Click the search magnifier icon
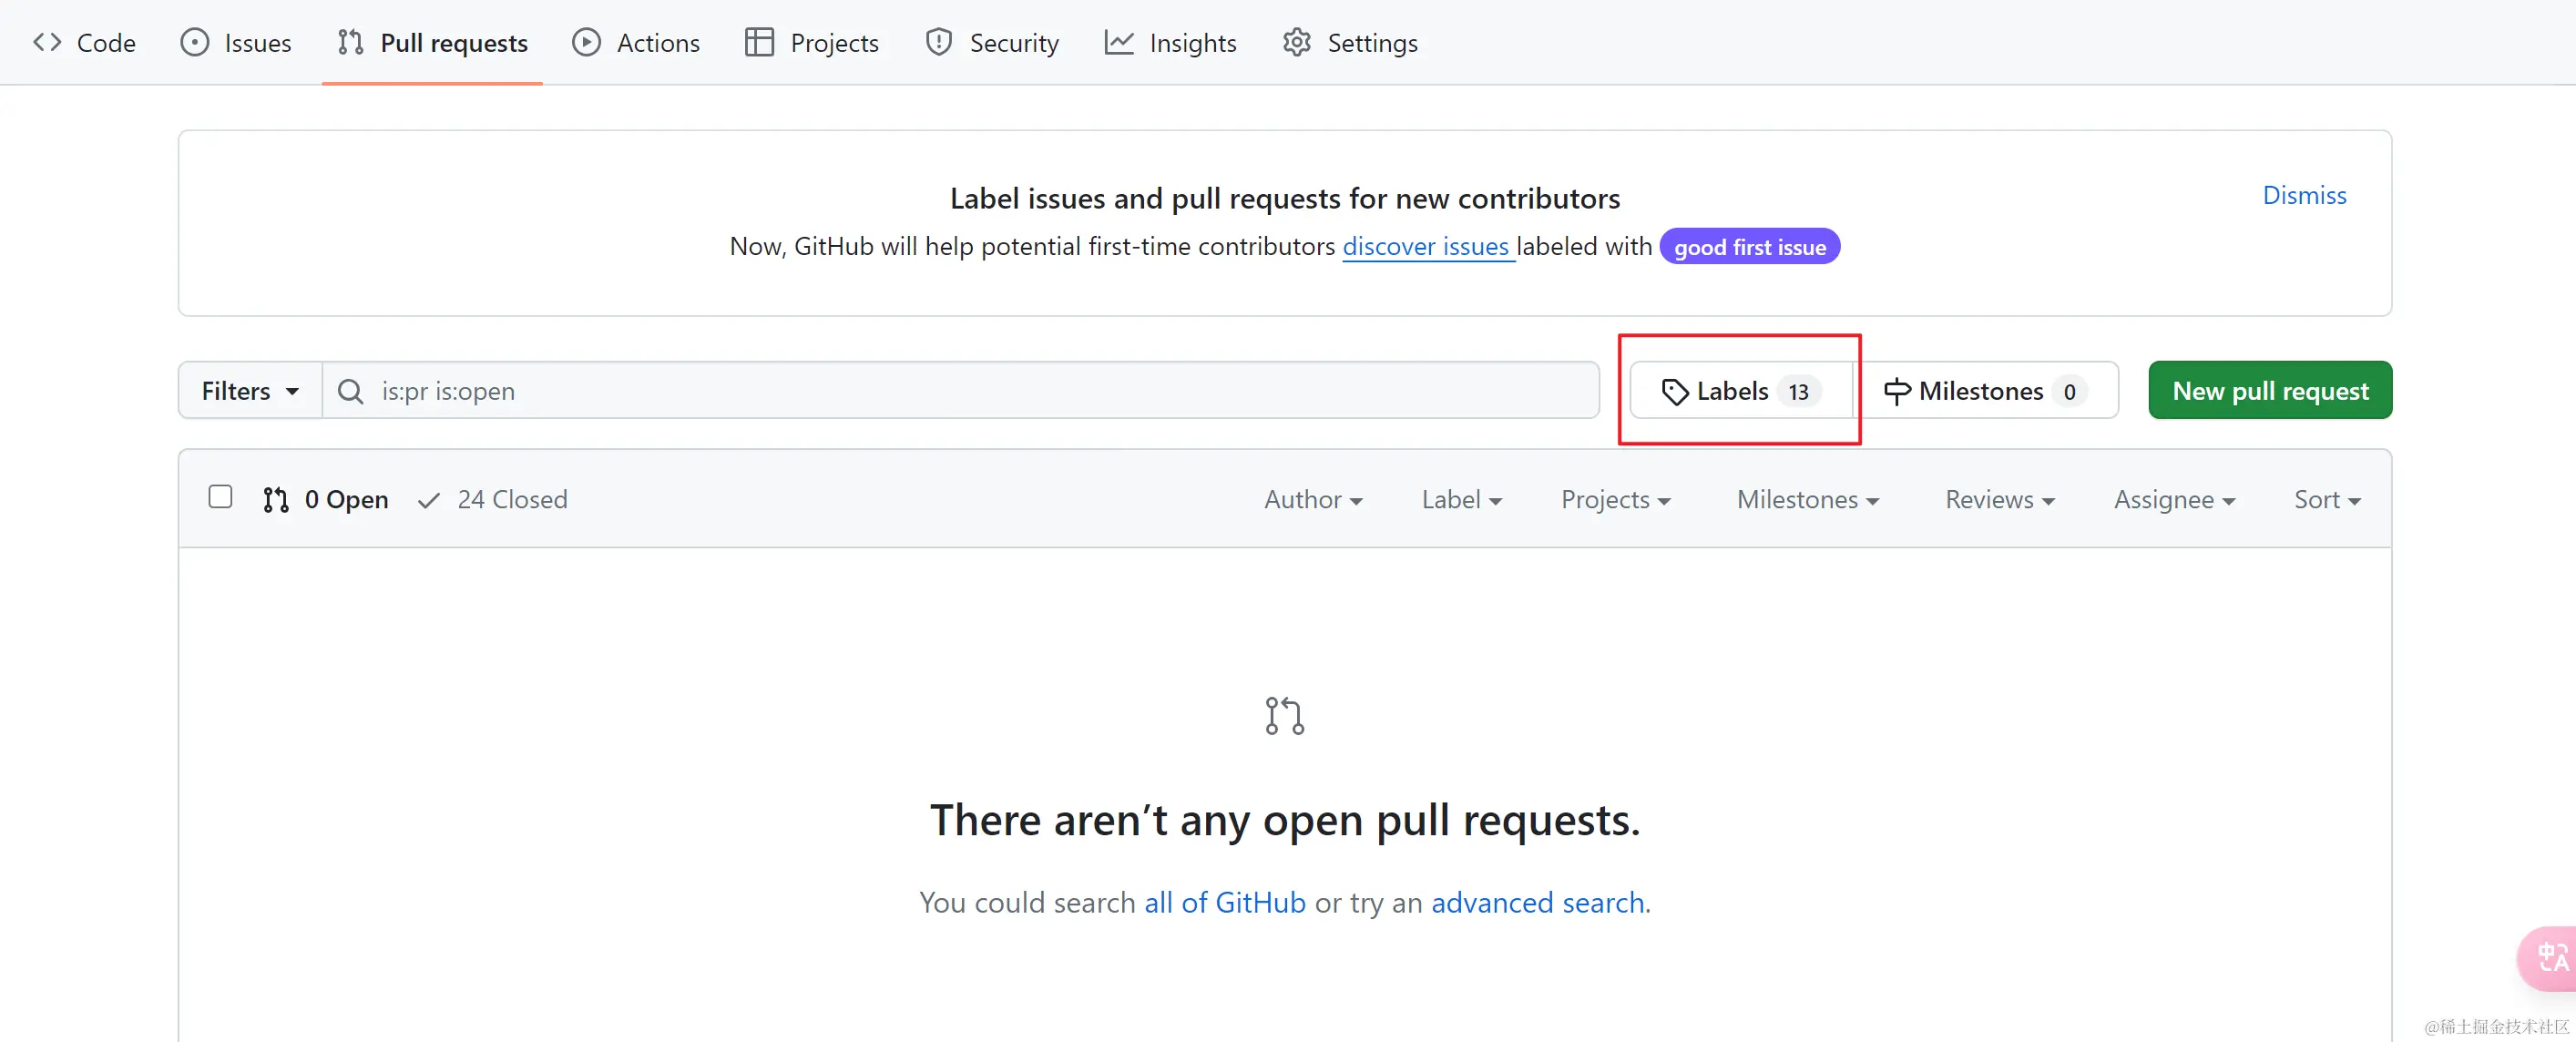This screenshot has height=1042, width=2576. coord(350,391)
